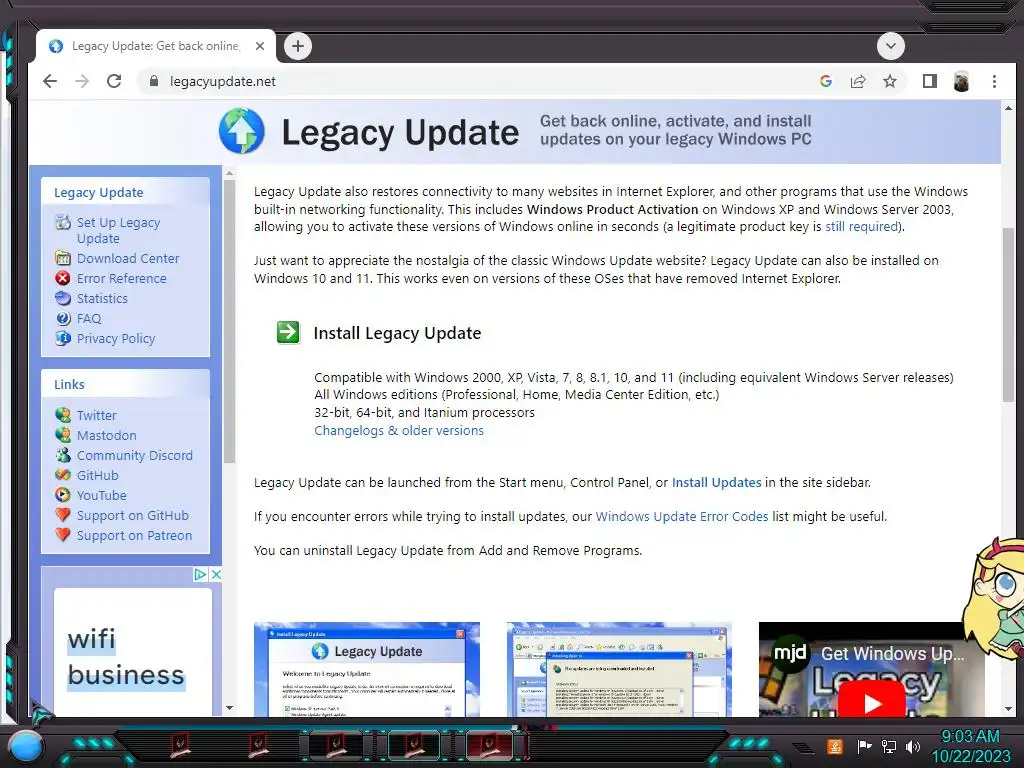Image resolution: width=1024 pixels, height=768 pixels.
Task: Open the YouTube link
Action: point(101,495)
